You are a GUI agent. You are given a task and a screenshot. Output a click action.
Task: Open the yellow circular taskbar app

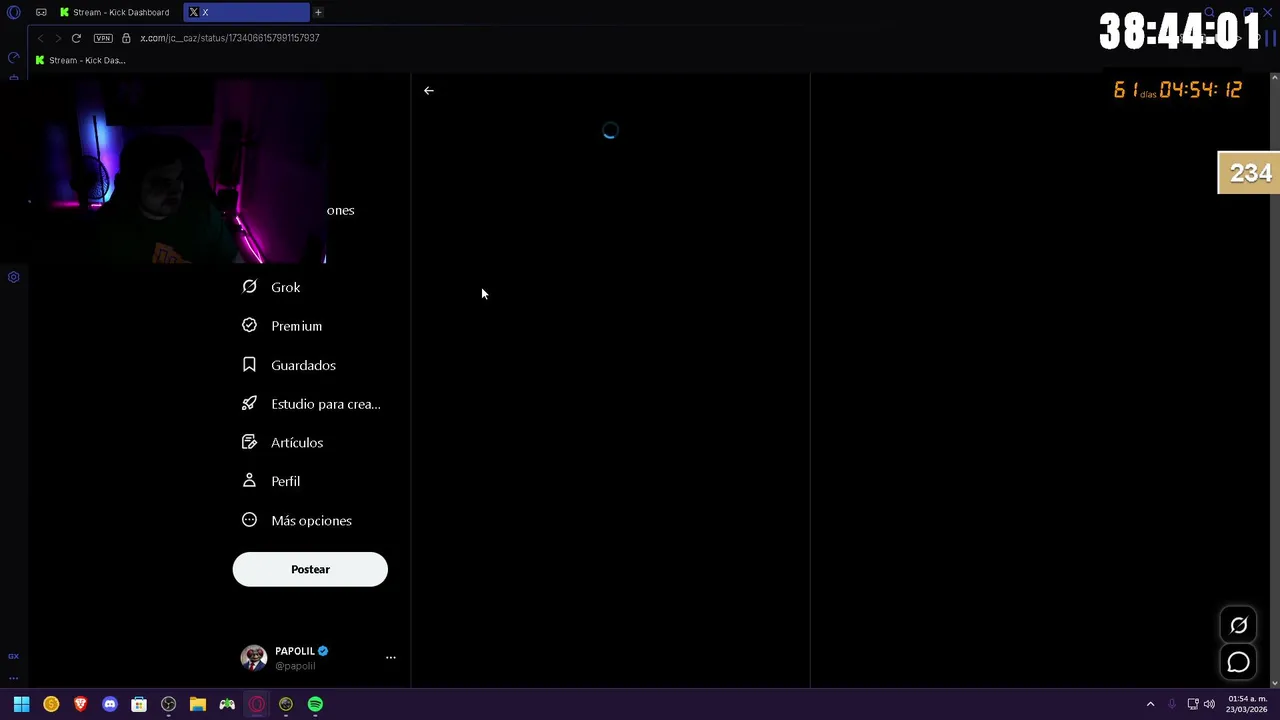(x=286, y=704)
